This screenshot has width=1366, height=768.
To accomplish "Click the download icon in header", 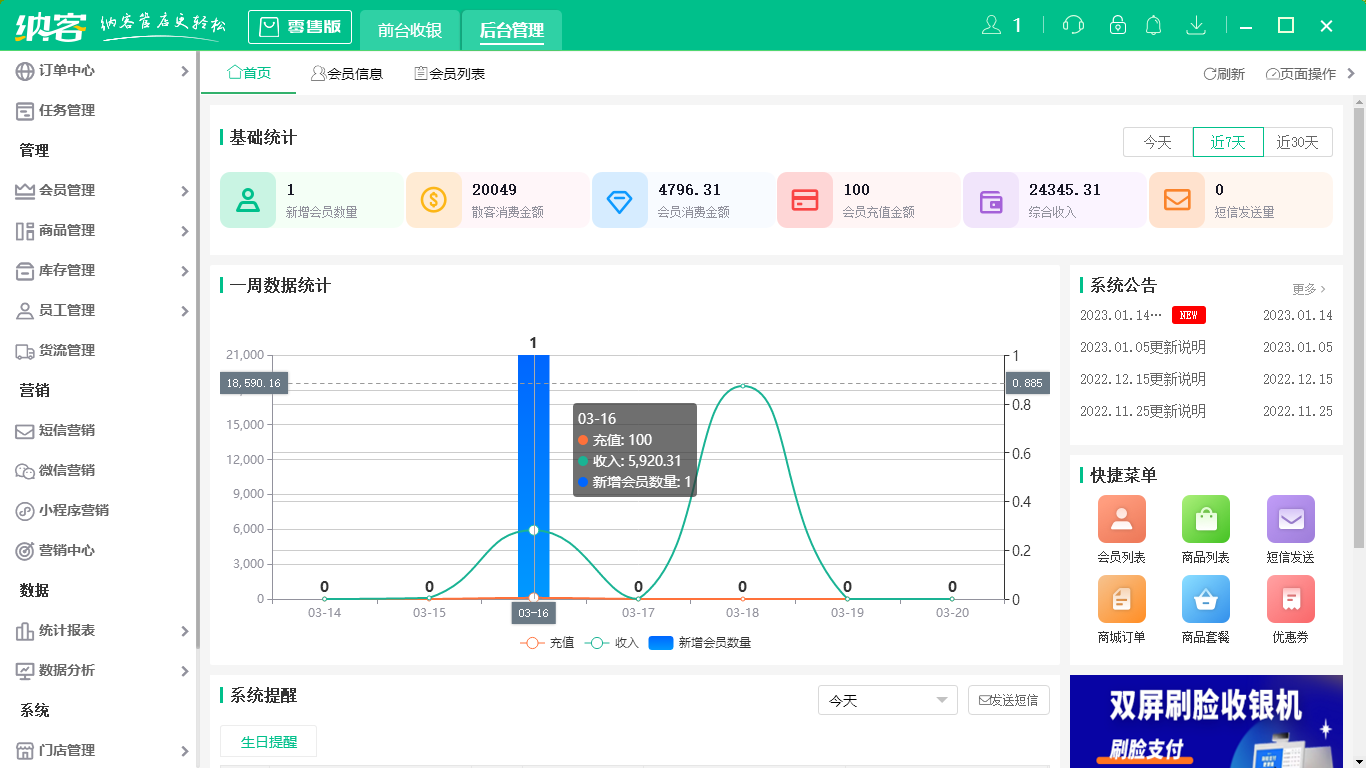I will (x=1195, y=26).
